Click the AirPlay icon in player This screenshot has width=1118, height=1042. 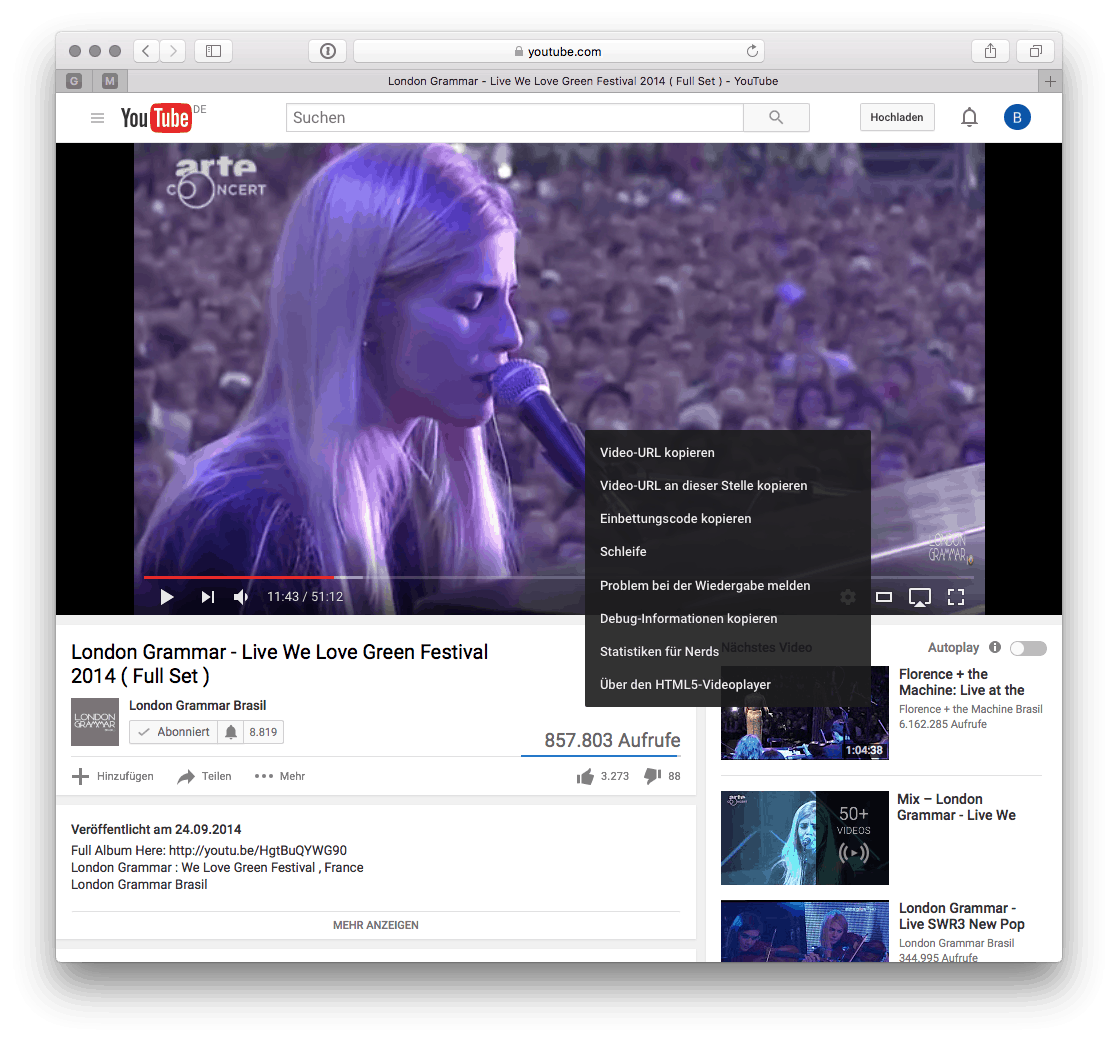tap(919, 597)
